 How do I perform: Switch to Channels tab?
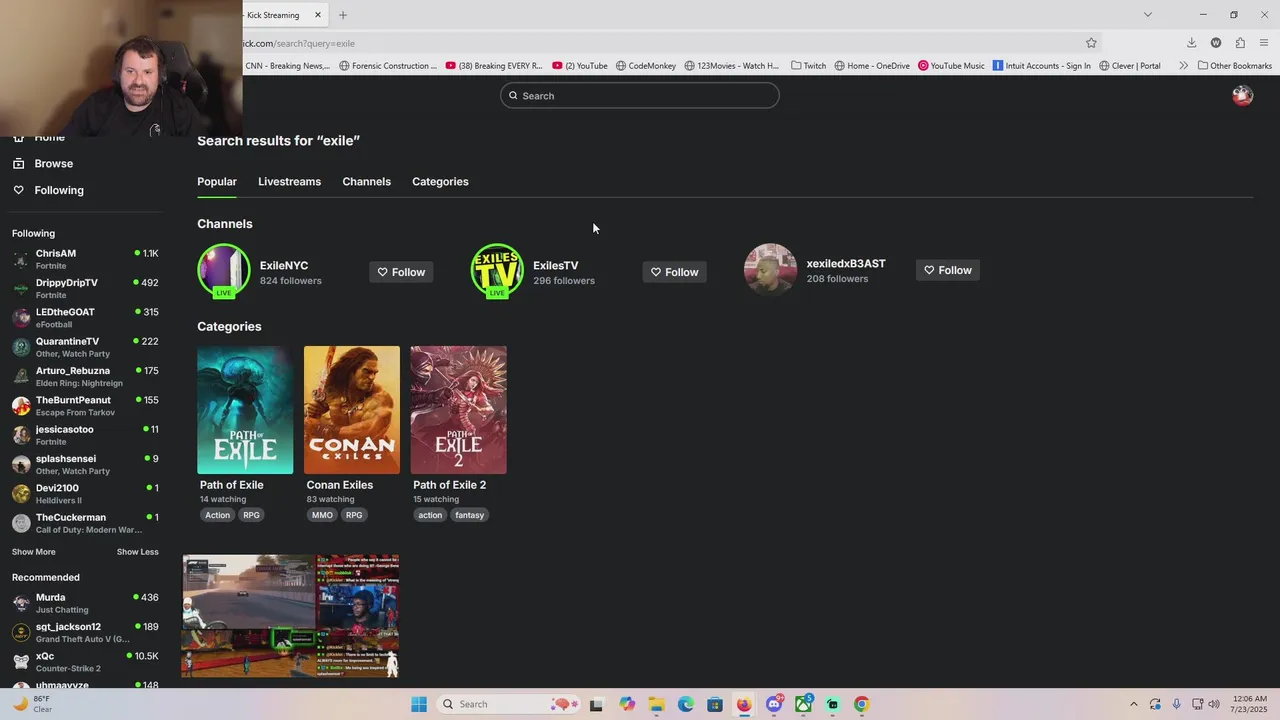[366, 182]
